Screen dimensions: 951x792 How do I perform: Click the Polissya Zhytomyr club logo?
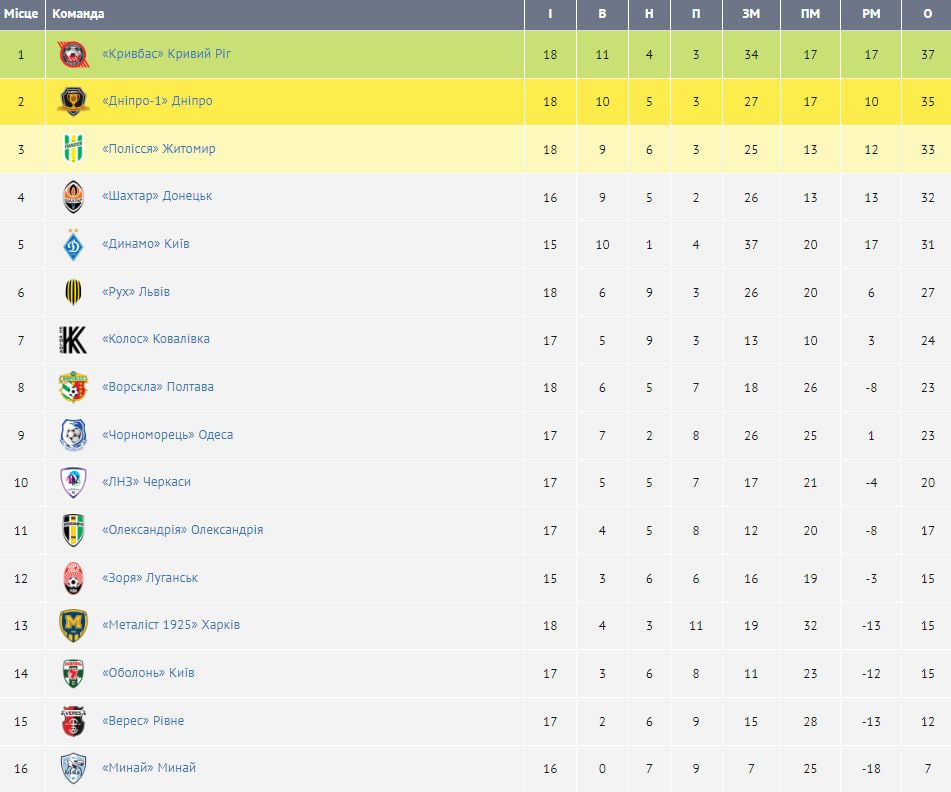pyautogui.click(x=73, y=149)
